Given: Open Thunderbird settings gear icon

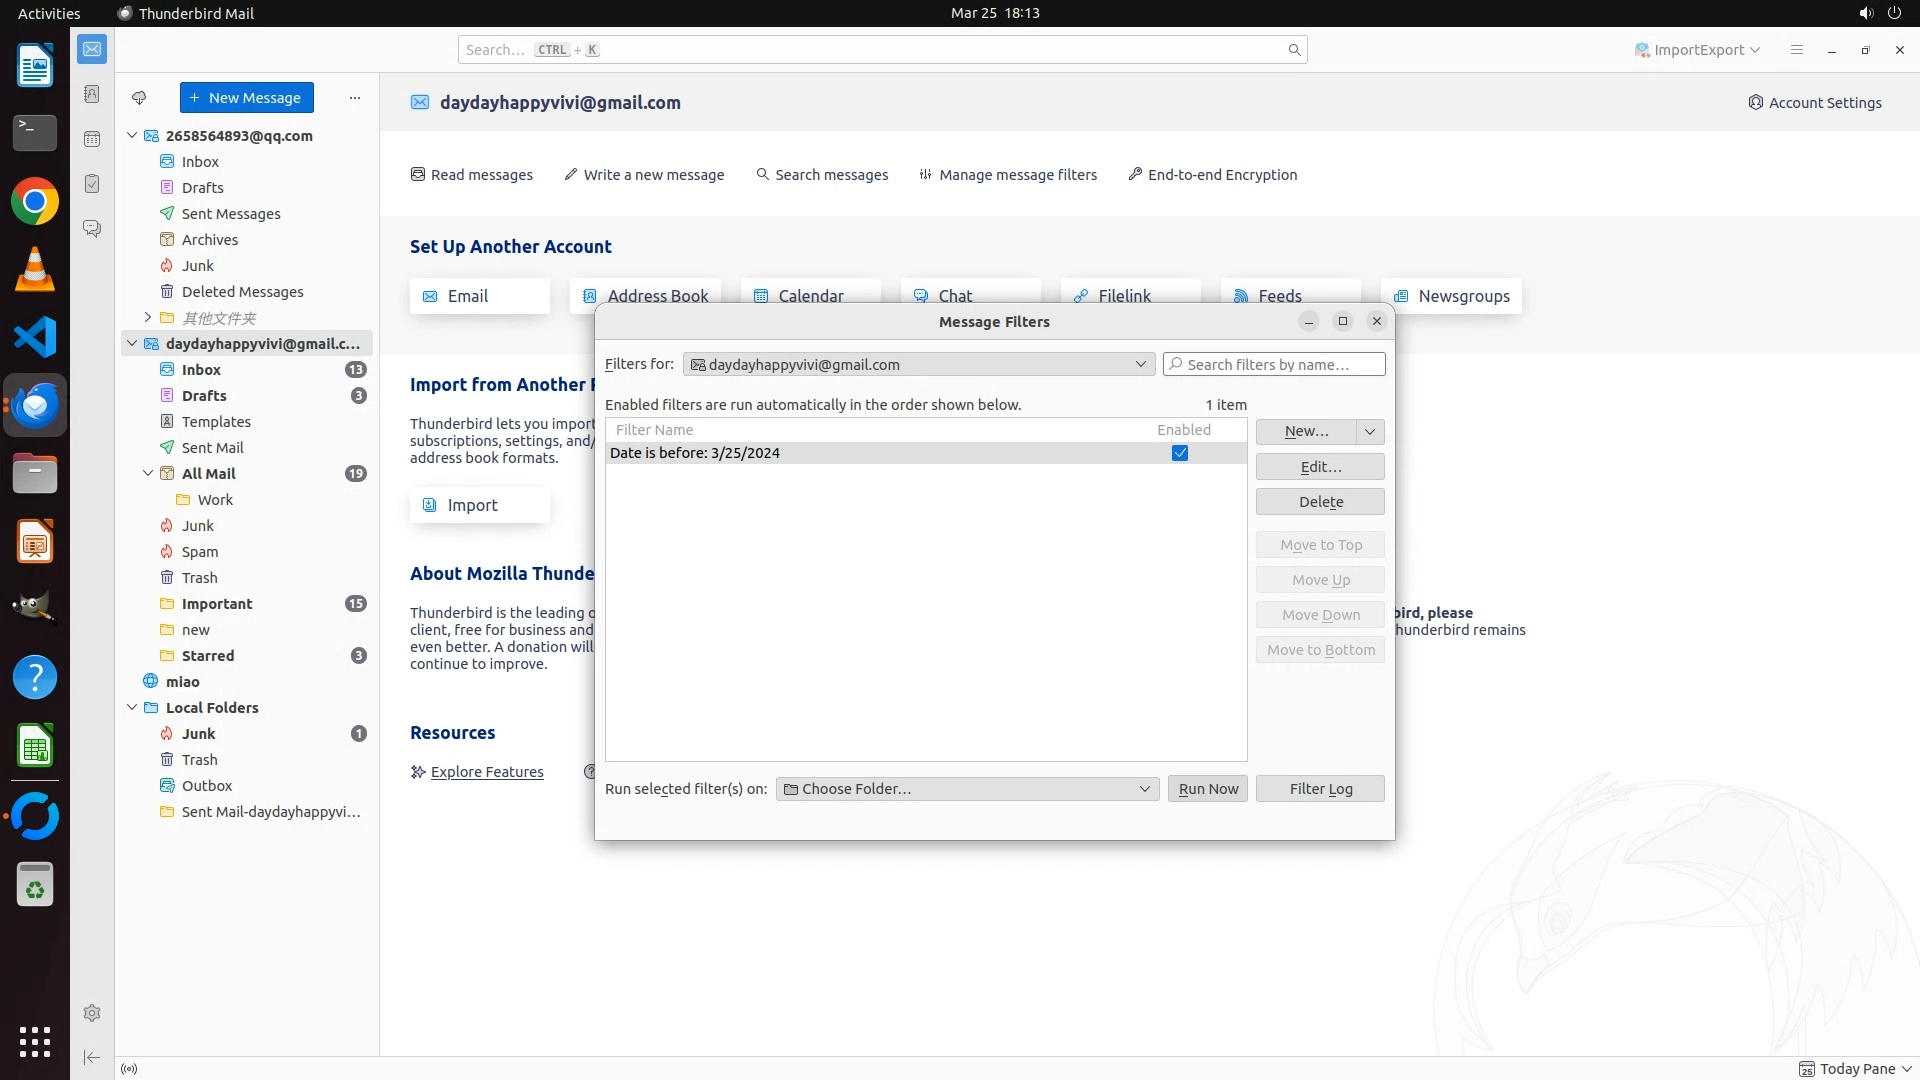Looking at the screenshot, I should pos(92,1013).
